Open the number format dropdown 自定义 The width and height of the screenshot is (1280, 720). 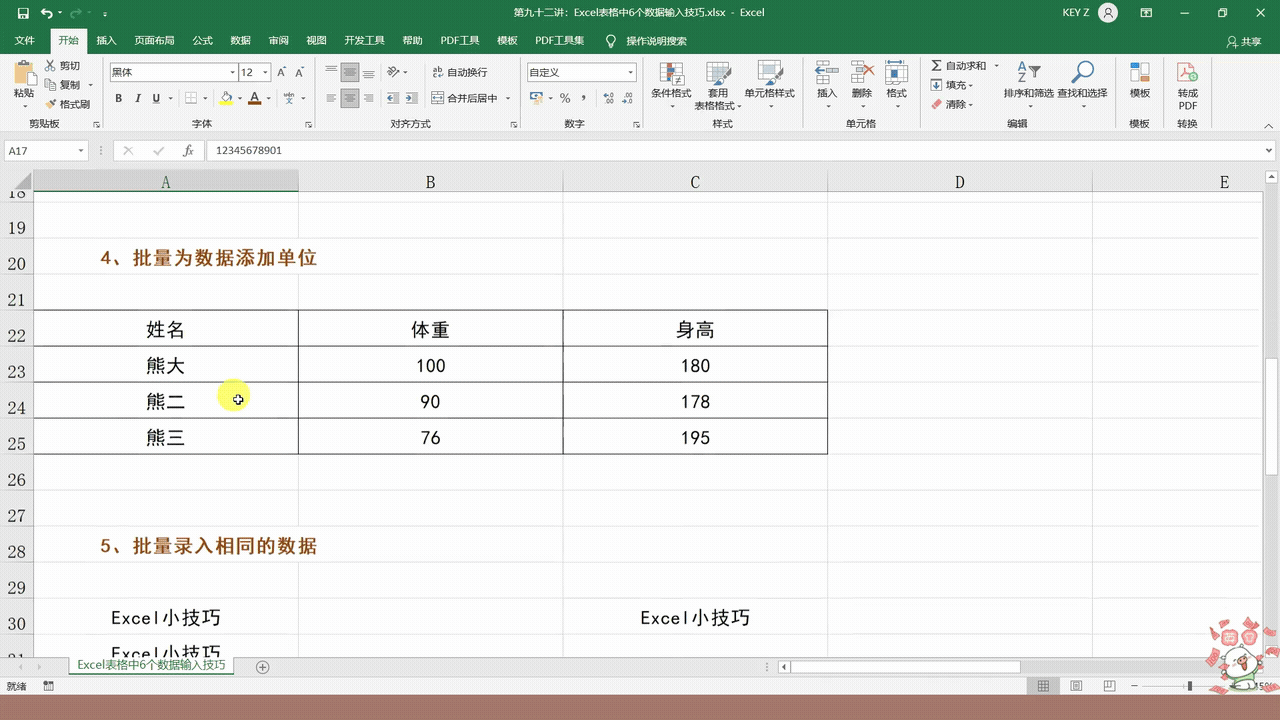click(630, 72)
